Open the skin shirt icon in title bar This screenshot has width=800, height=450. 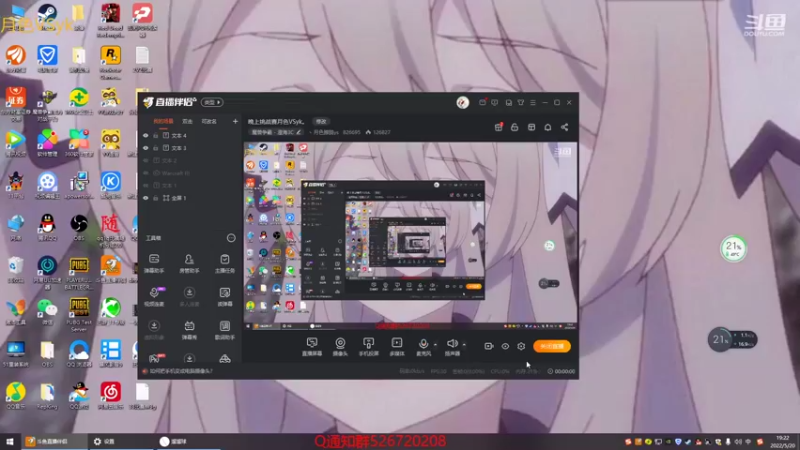pyautogui.click(x=521, y=103)
